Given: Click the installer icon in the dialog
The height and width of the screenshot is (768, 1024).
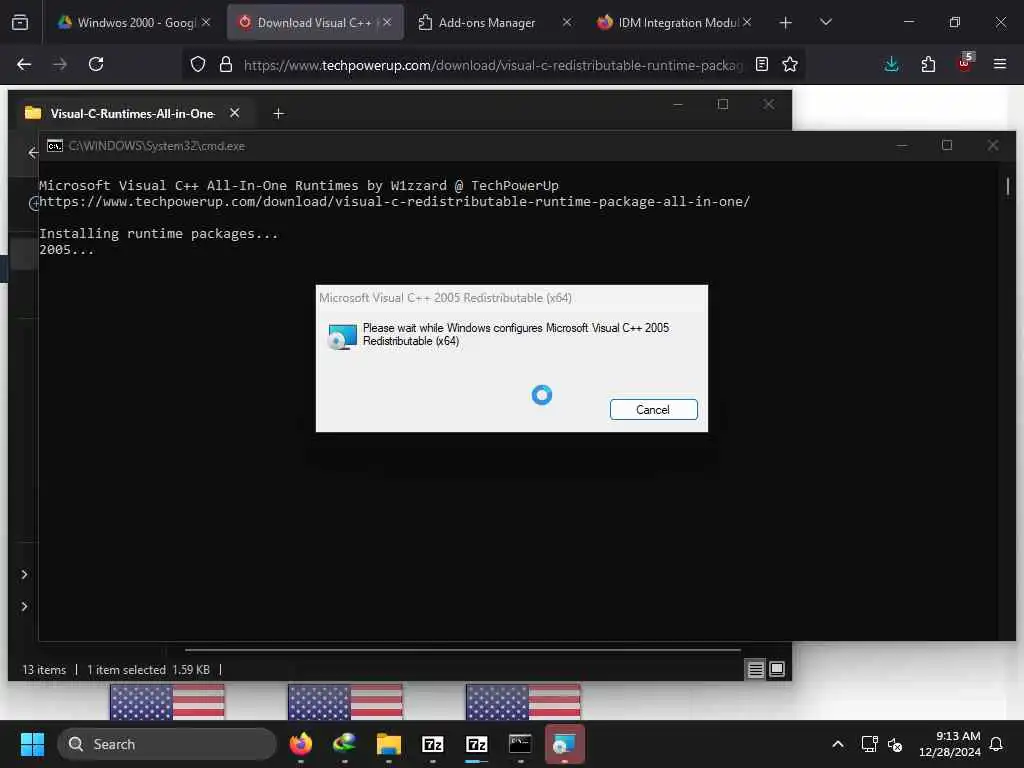Looking at the screenshot, I should click(x=342, y=336).
